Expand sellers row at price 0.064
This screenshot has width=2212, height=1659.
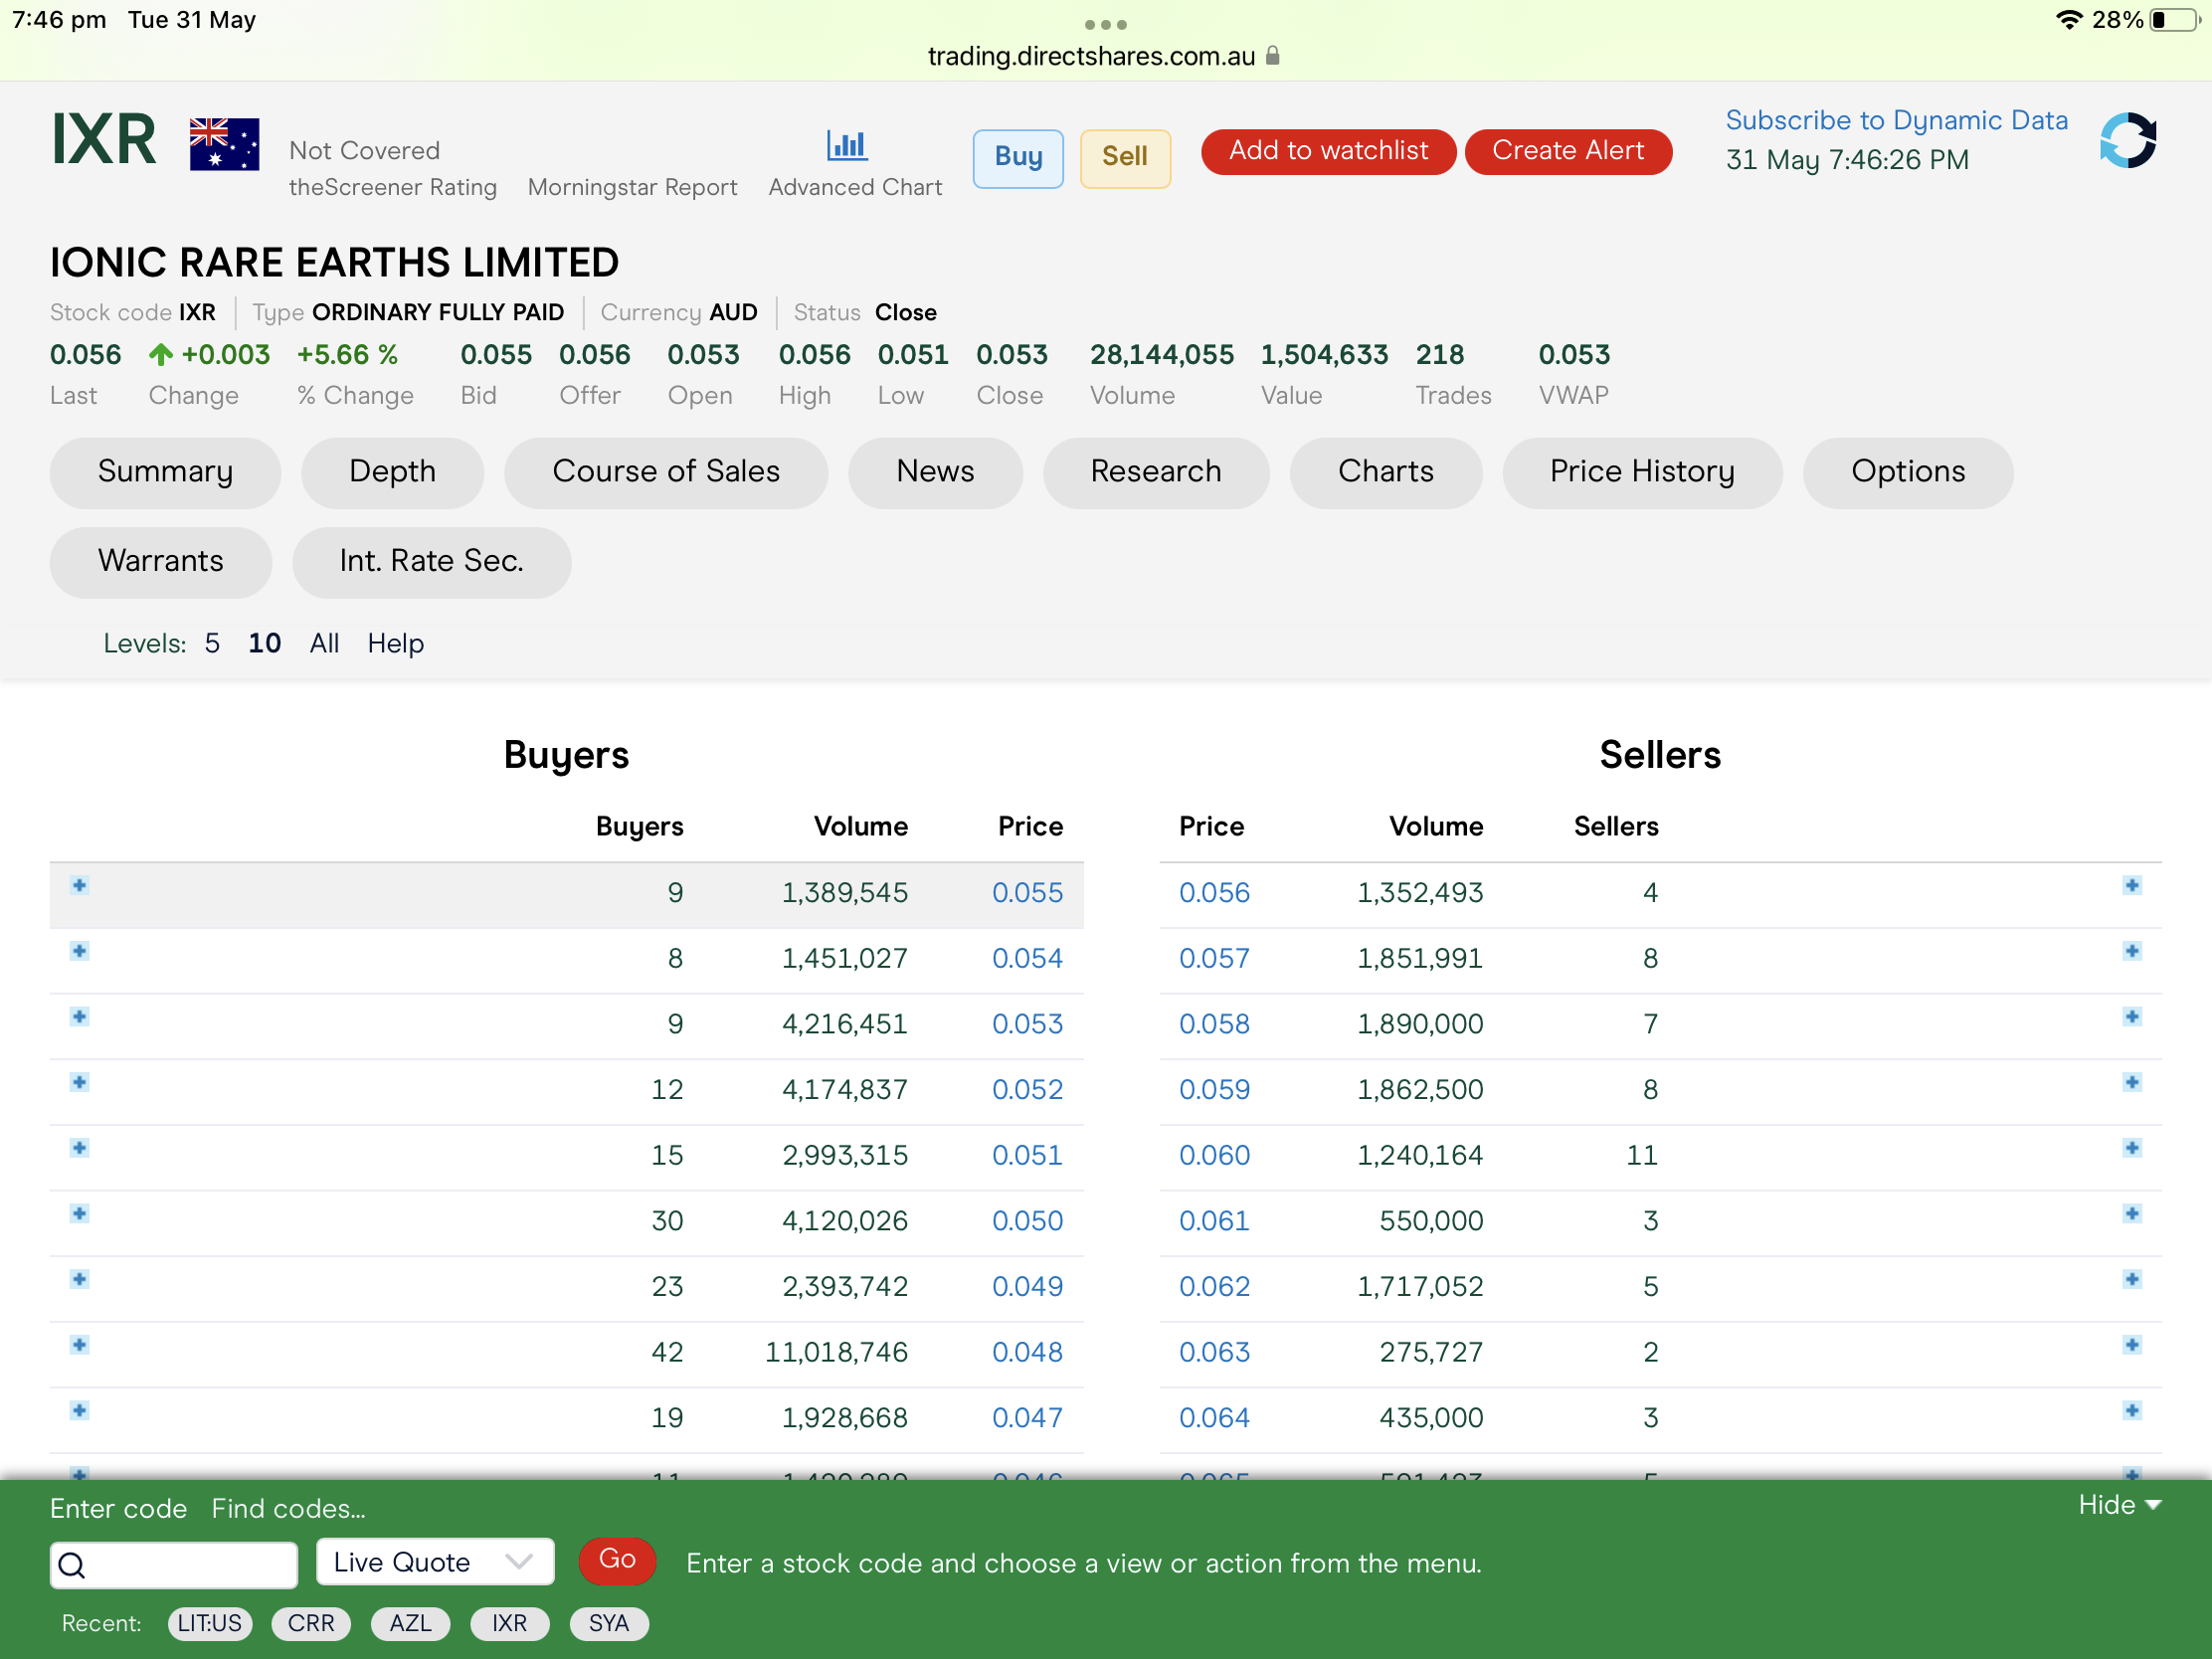pos(2132,1411)
